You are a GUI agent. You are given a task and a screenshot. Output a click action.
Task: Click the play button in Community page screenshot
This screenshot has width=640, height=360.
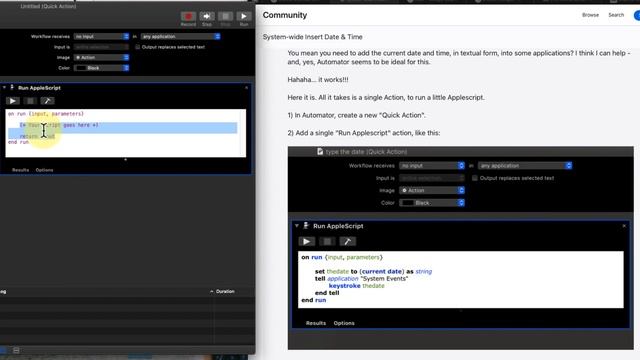(x=307, y=241)
